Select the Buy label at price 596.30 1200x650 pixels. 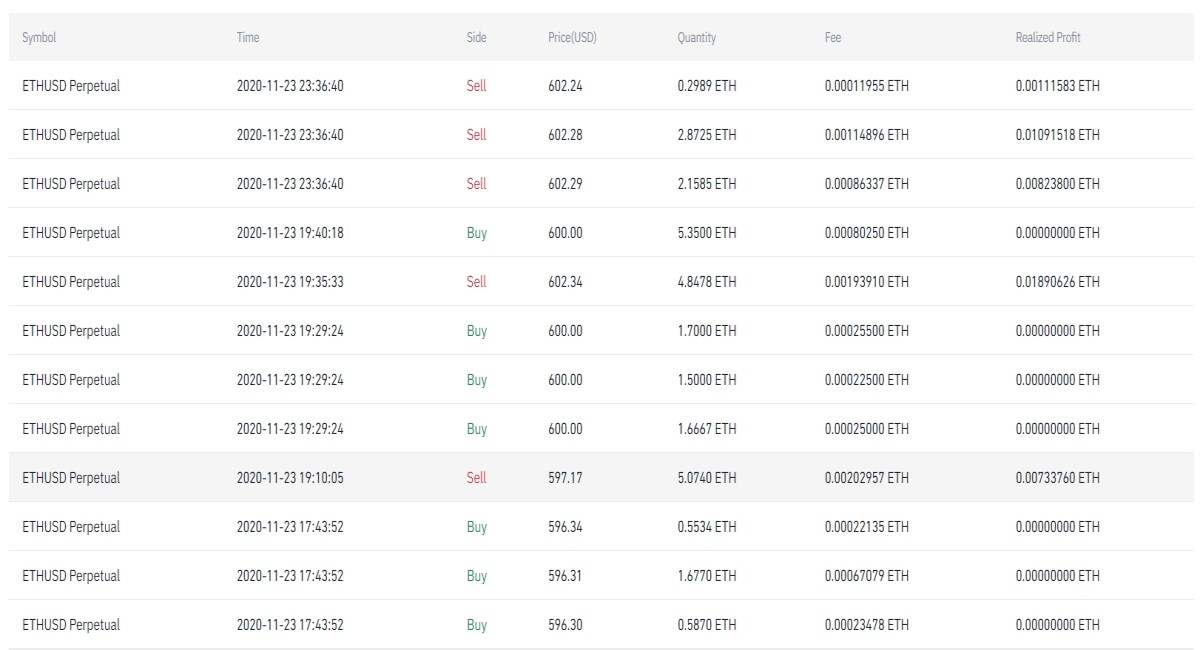(477, 625)
